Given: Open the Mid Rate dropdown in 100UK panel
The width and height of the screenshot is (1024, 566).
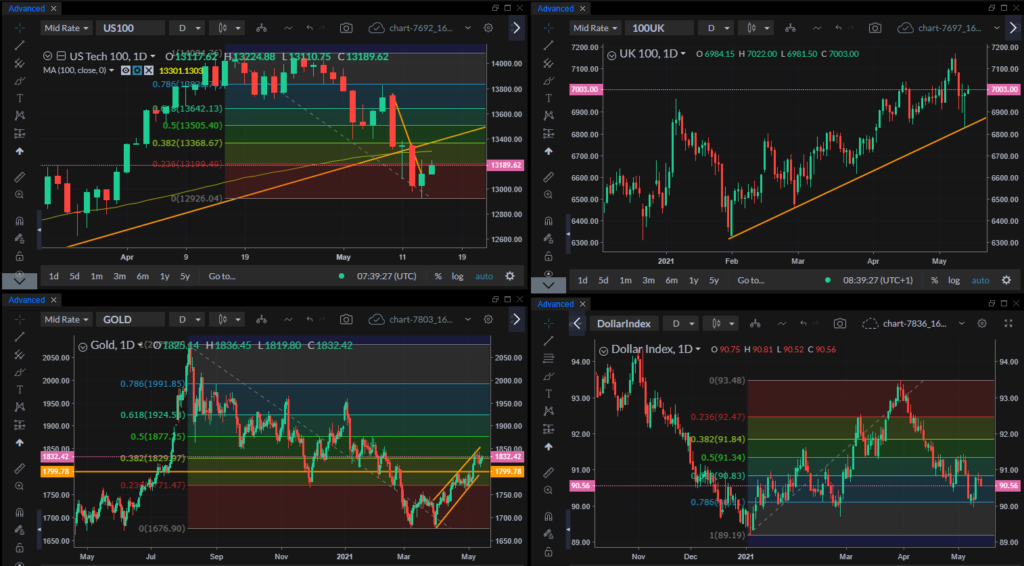Looking at the screenshot, I should coord(595,28).
